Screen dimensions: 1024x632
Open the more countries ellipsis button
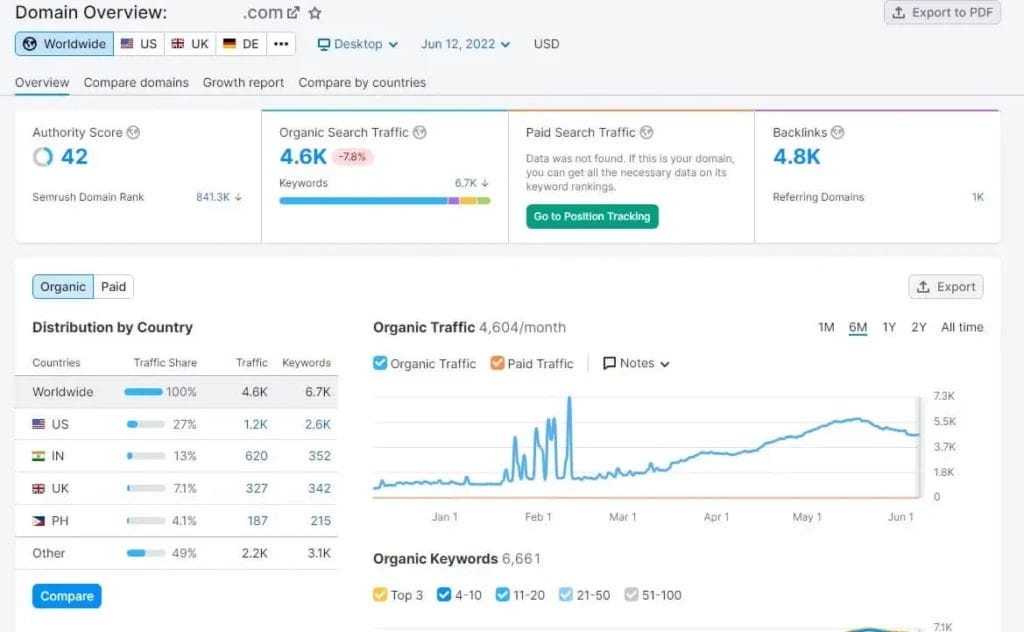[281, 44]
